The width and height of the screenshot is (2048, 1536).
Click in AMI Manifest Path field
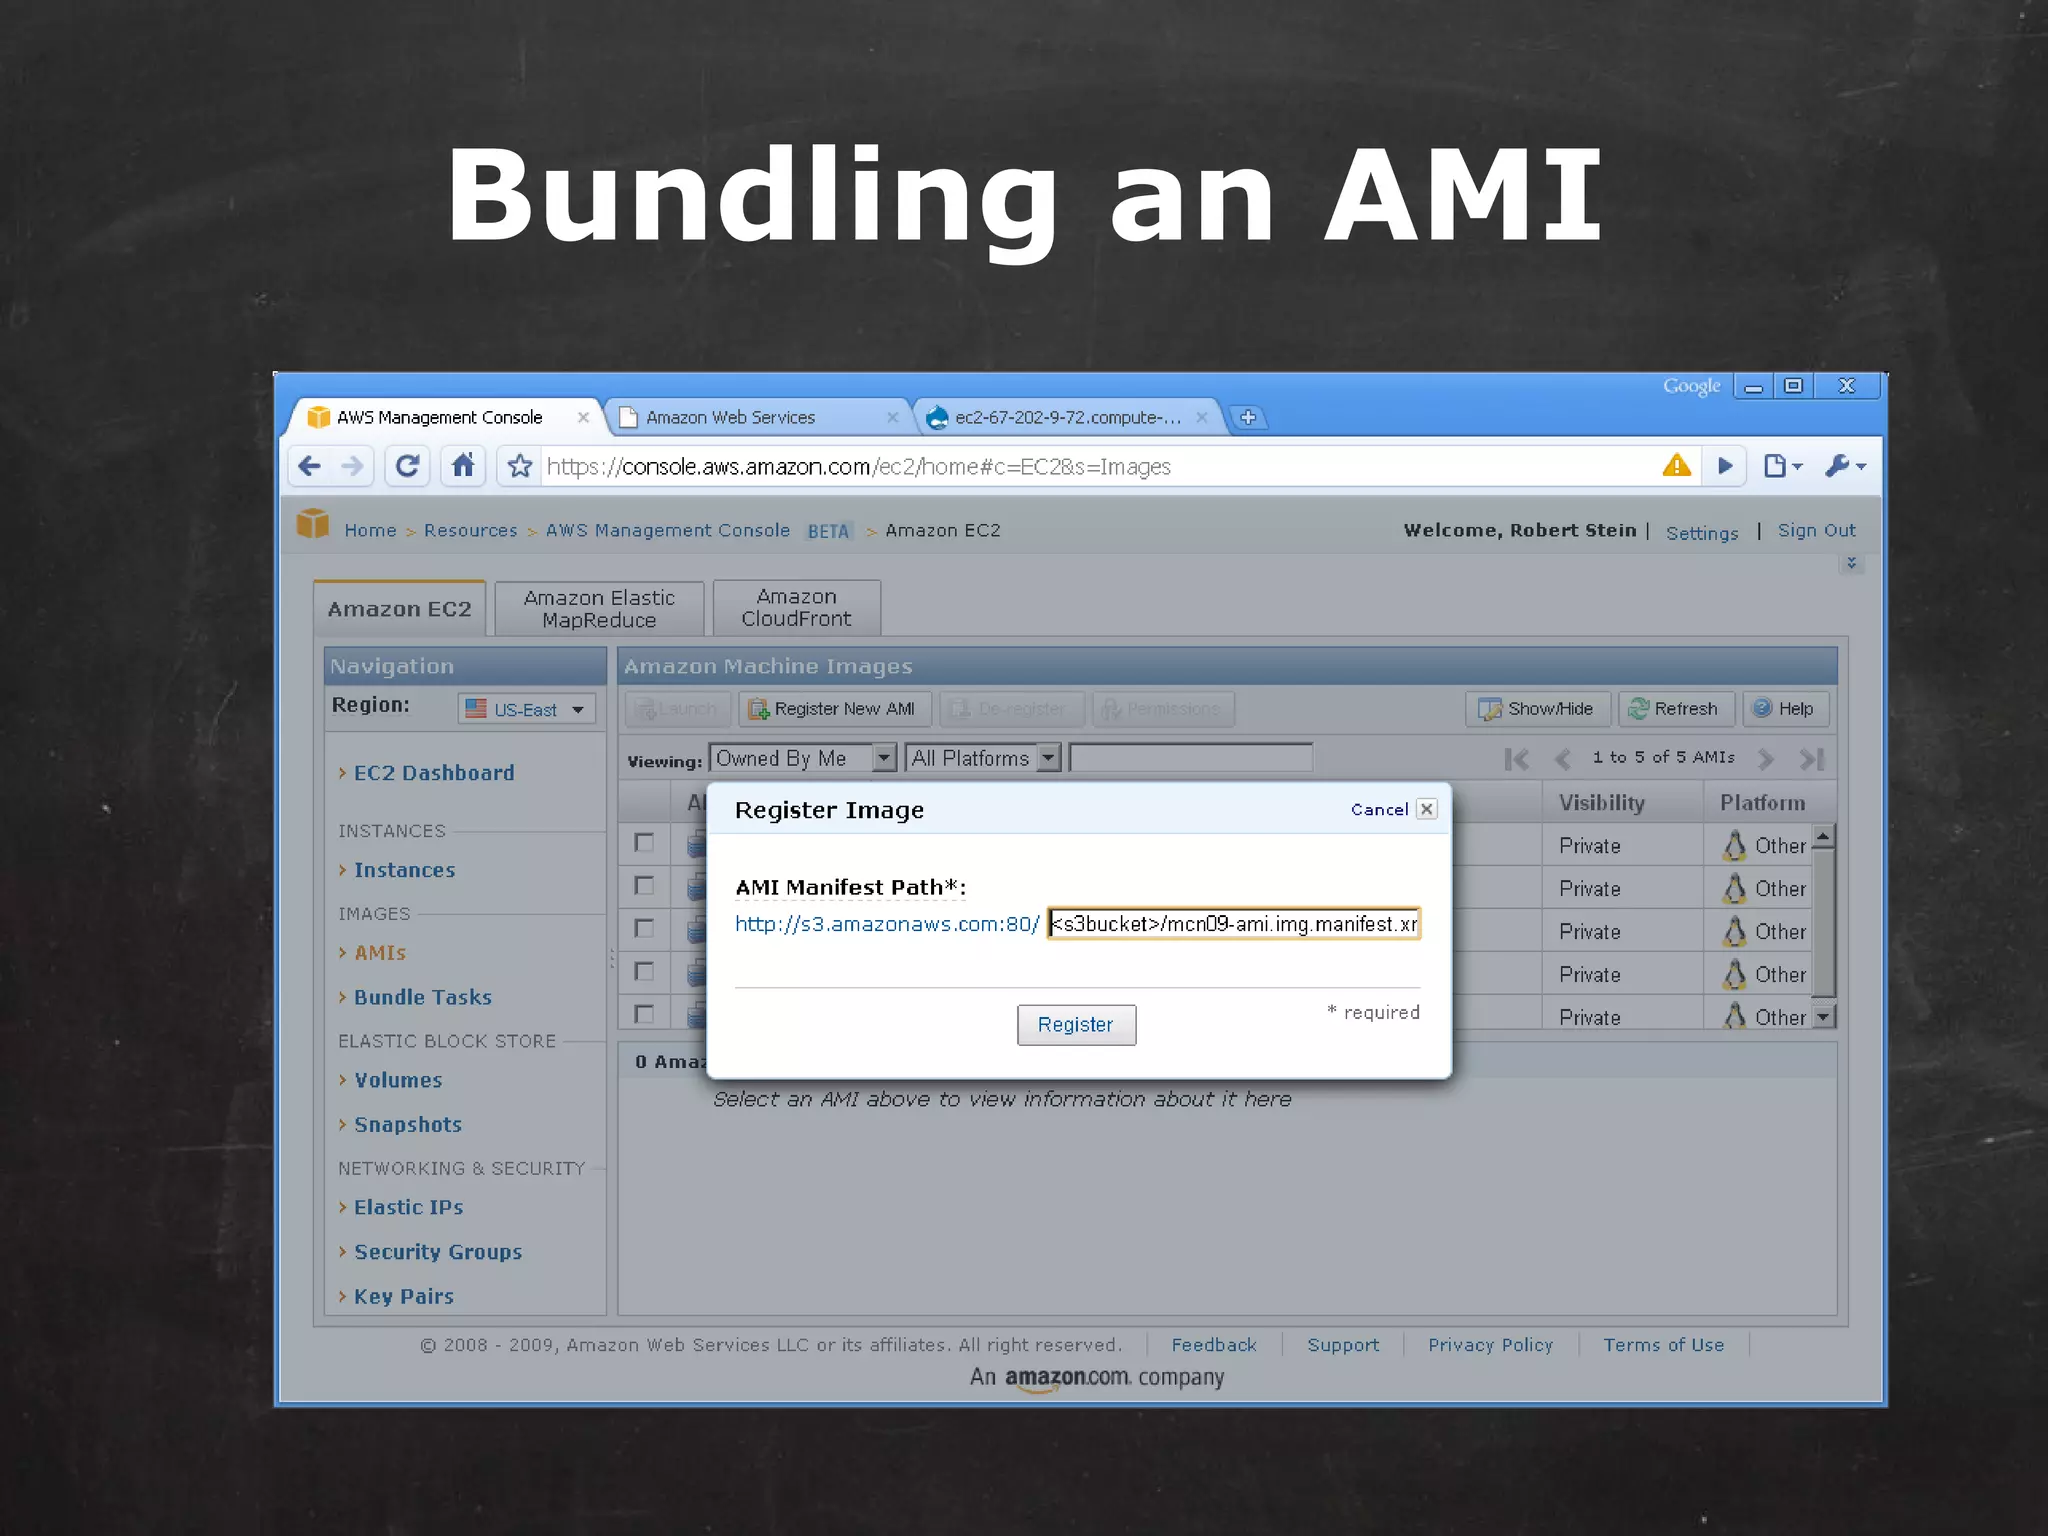pos(1234,924)
